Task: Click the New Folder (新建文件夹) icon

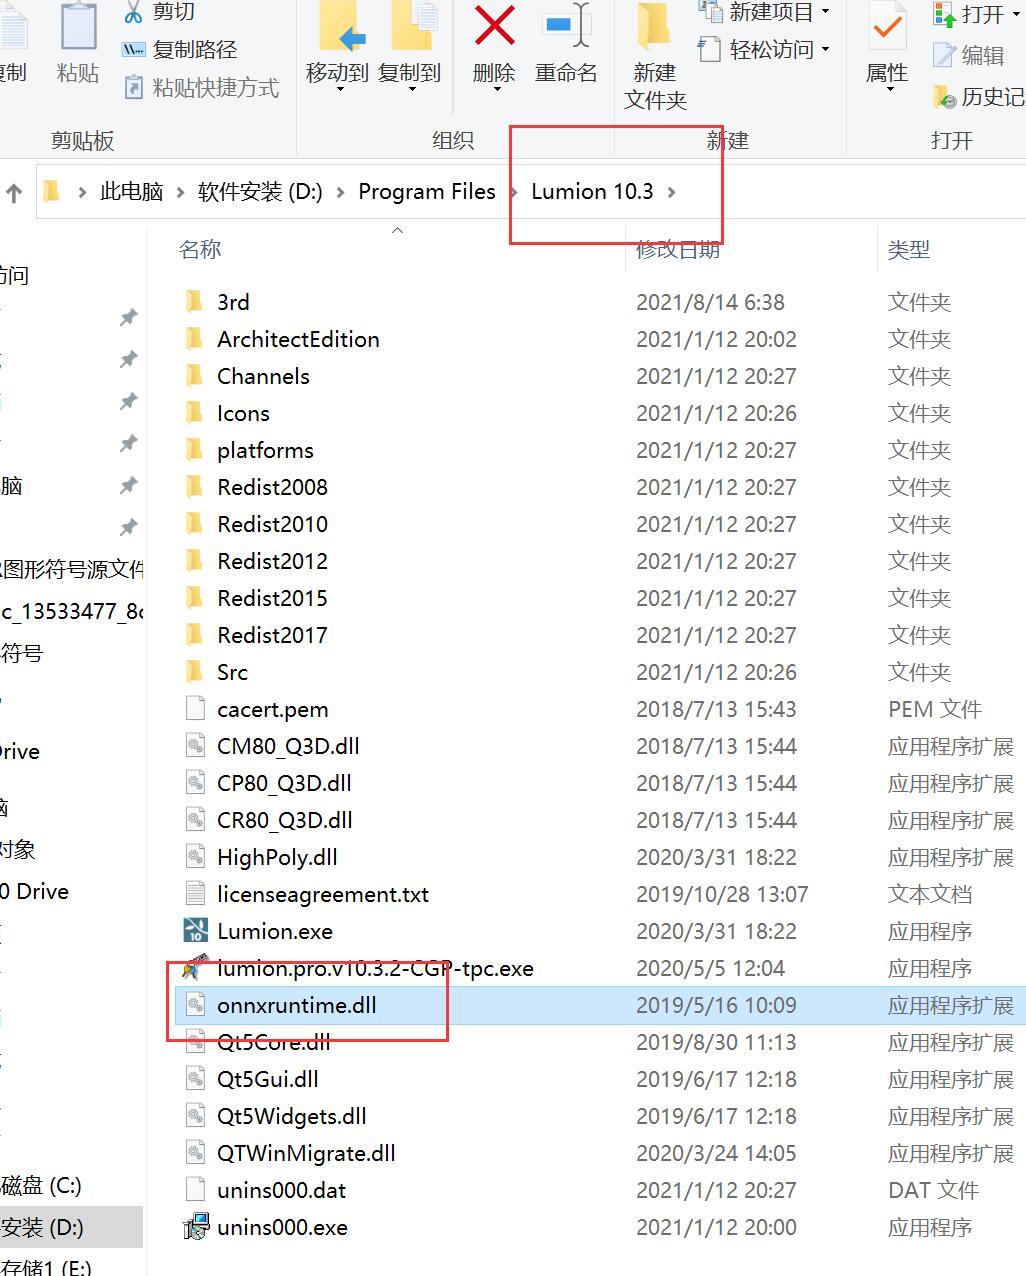Action: pyautogui.click(x=654, y=28)
